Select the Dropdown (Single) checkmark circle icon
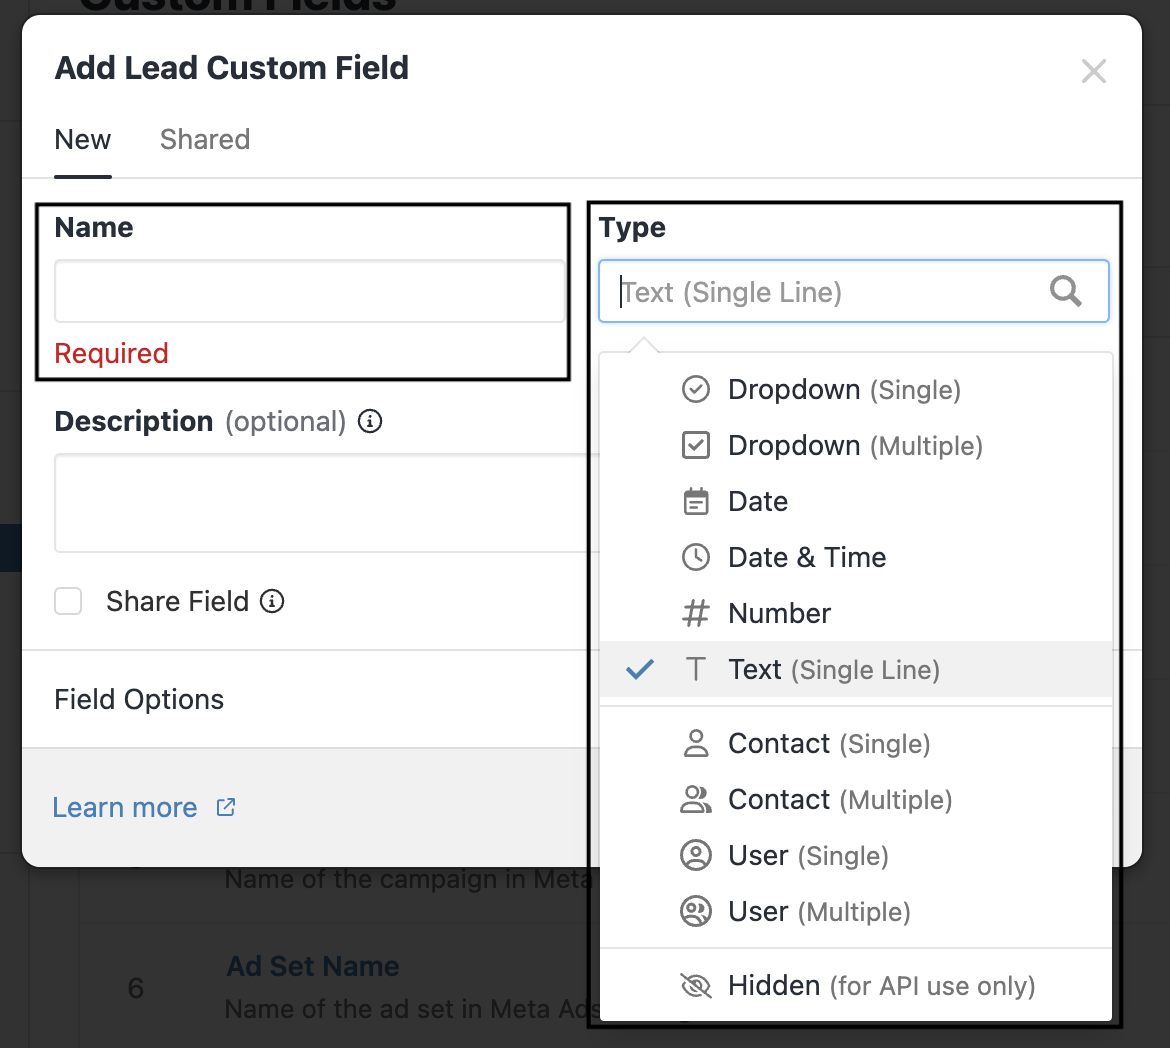This screenshot has width=1170, height=1048. tap(696, 389)
